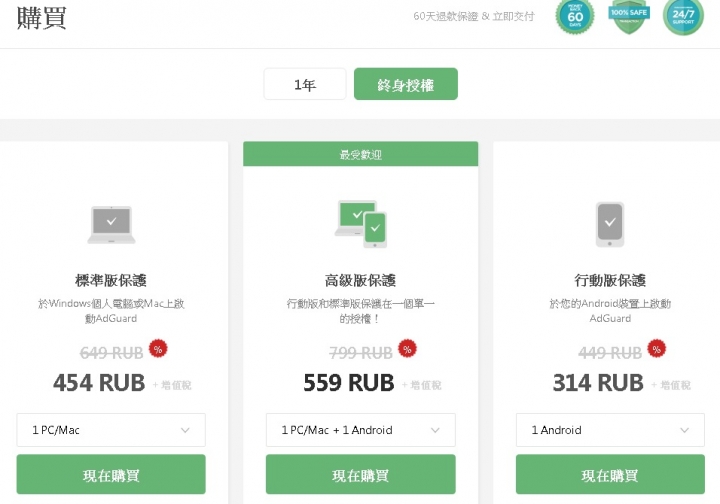Click the 行動版保護 plan title
Image resolution: width=720 pixels, height=504 pixels.
click(x=610, y=280)
